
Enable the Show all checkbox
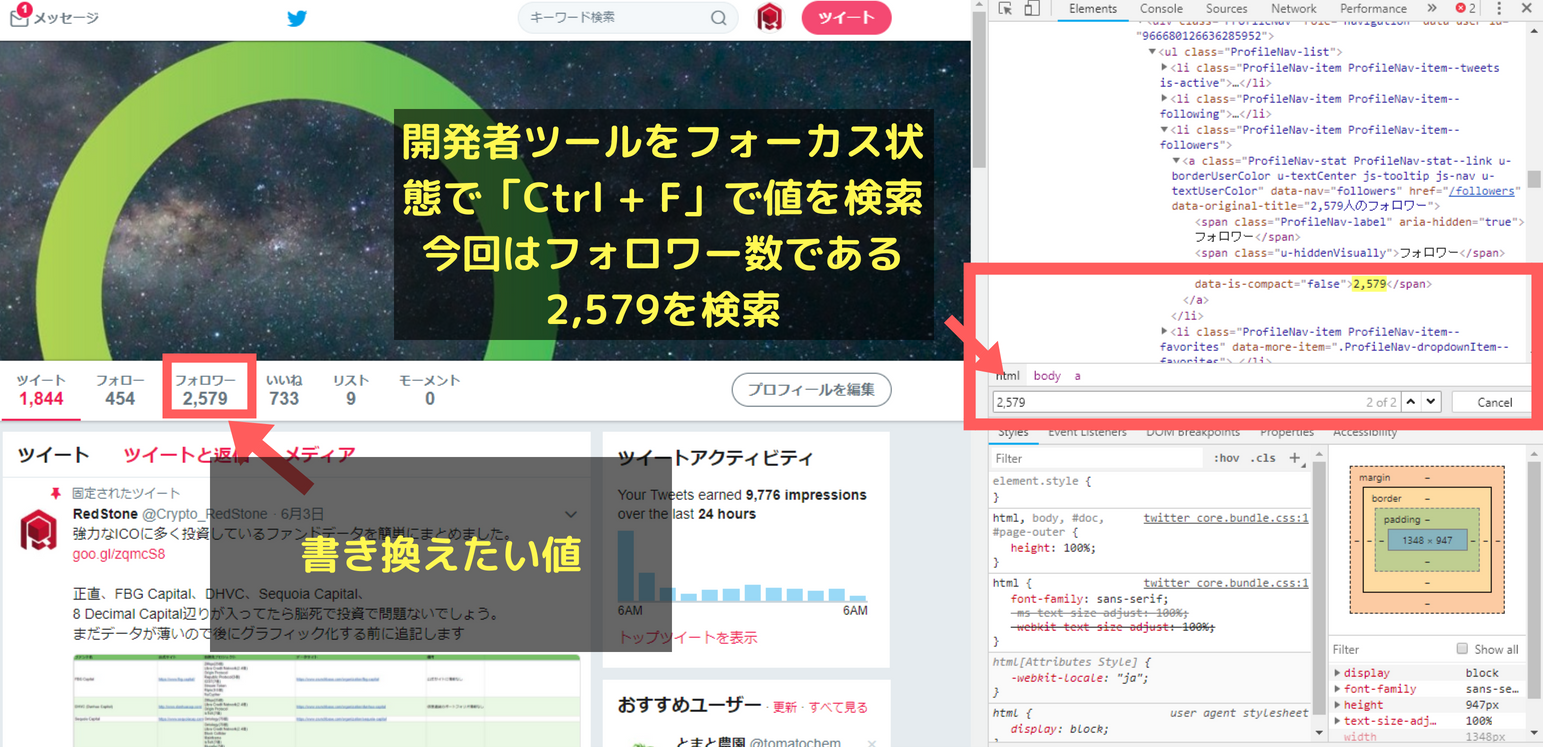[1463, 649]
